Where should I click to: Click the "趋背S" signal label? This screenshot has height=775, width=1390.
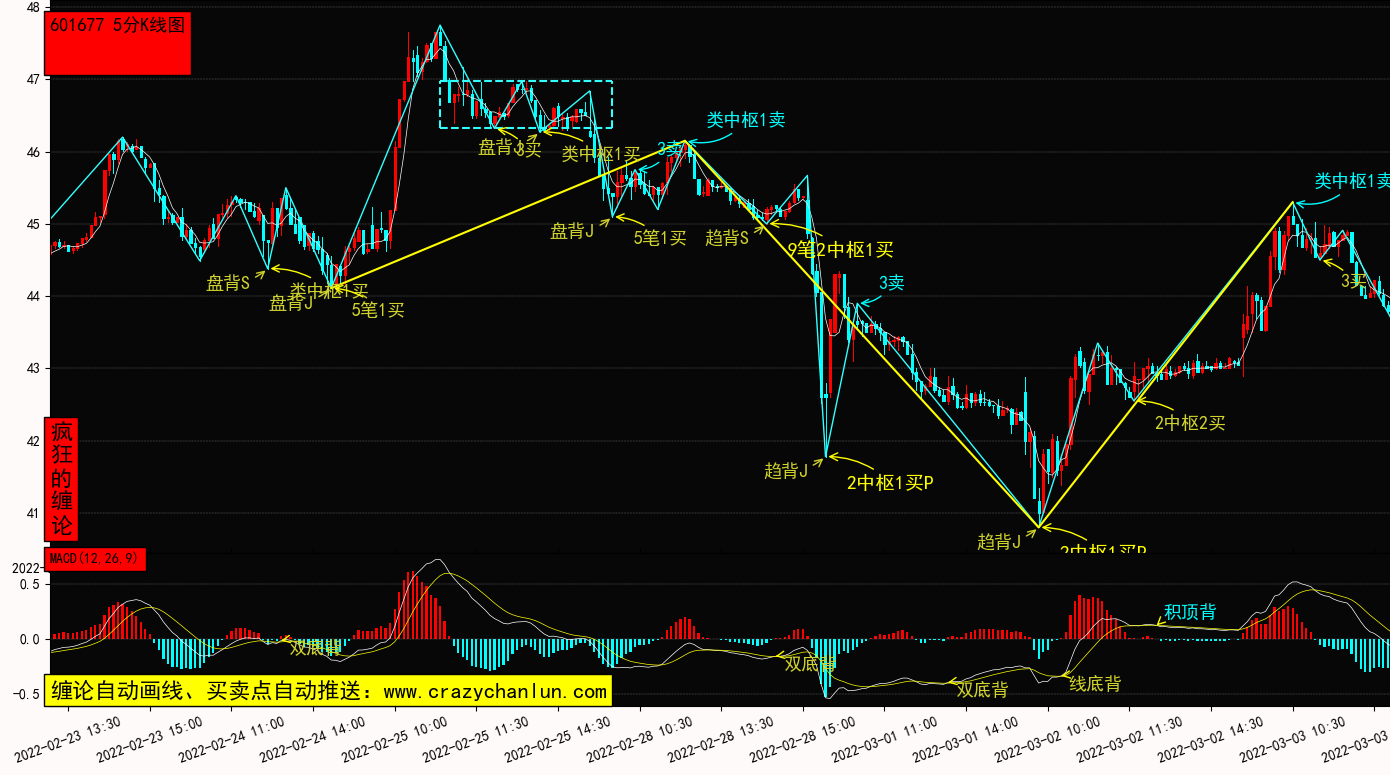[727, 238]
